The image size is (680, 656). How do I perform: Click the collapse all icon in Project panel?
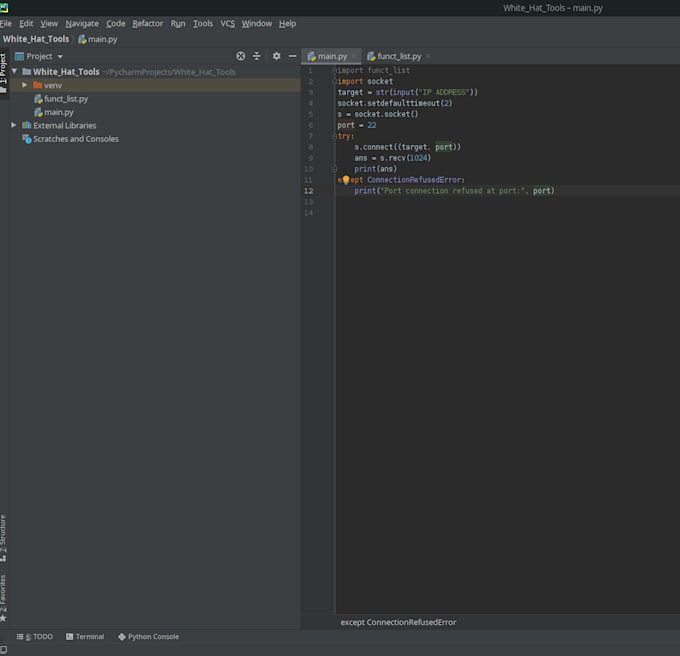pyautogui.click(x=257, y=56)
